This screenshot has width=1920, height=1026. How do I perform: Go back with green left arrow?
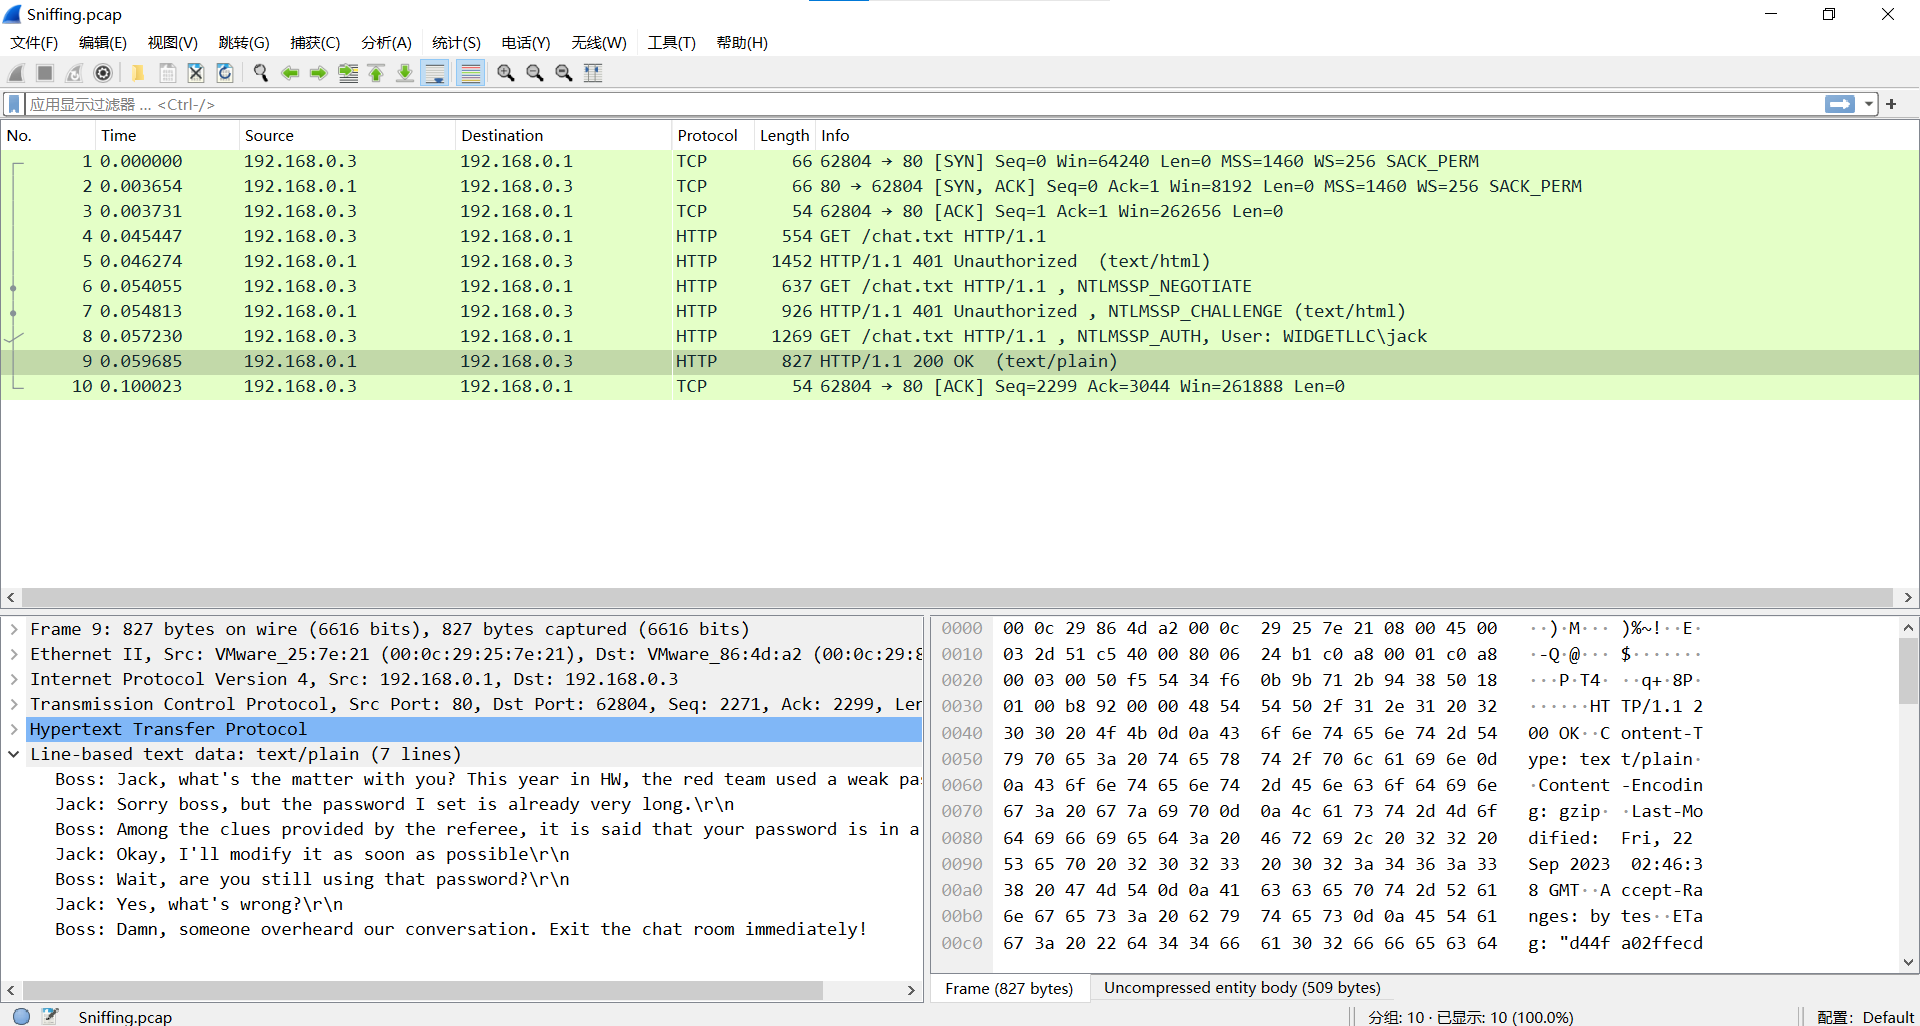[290, 73]
